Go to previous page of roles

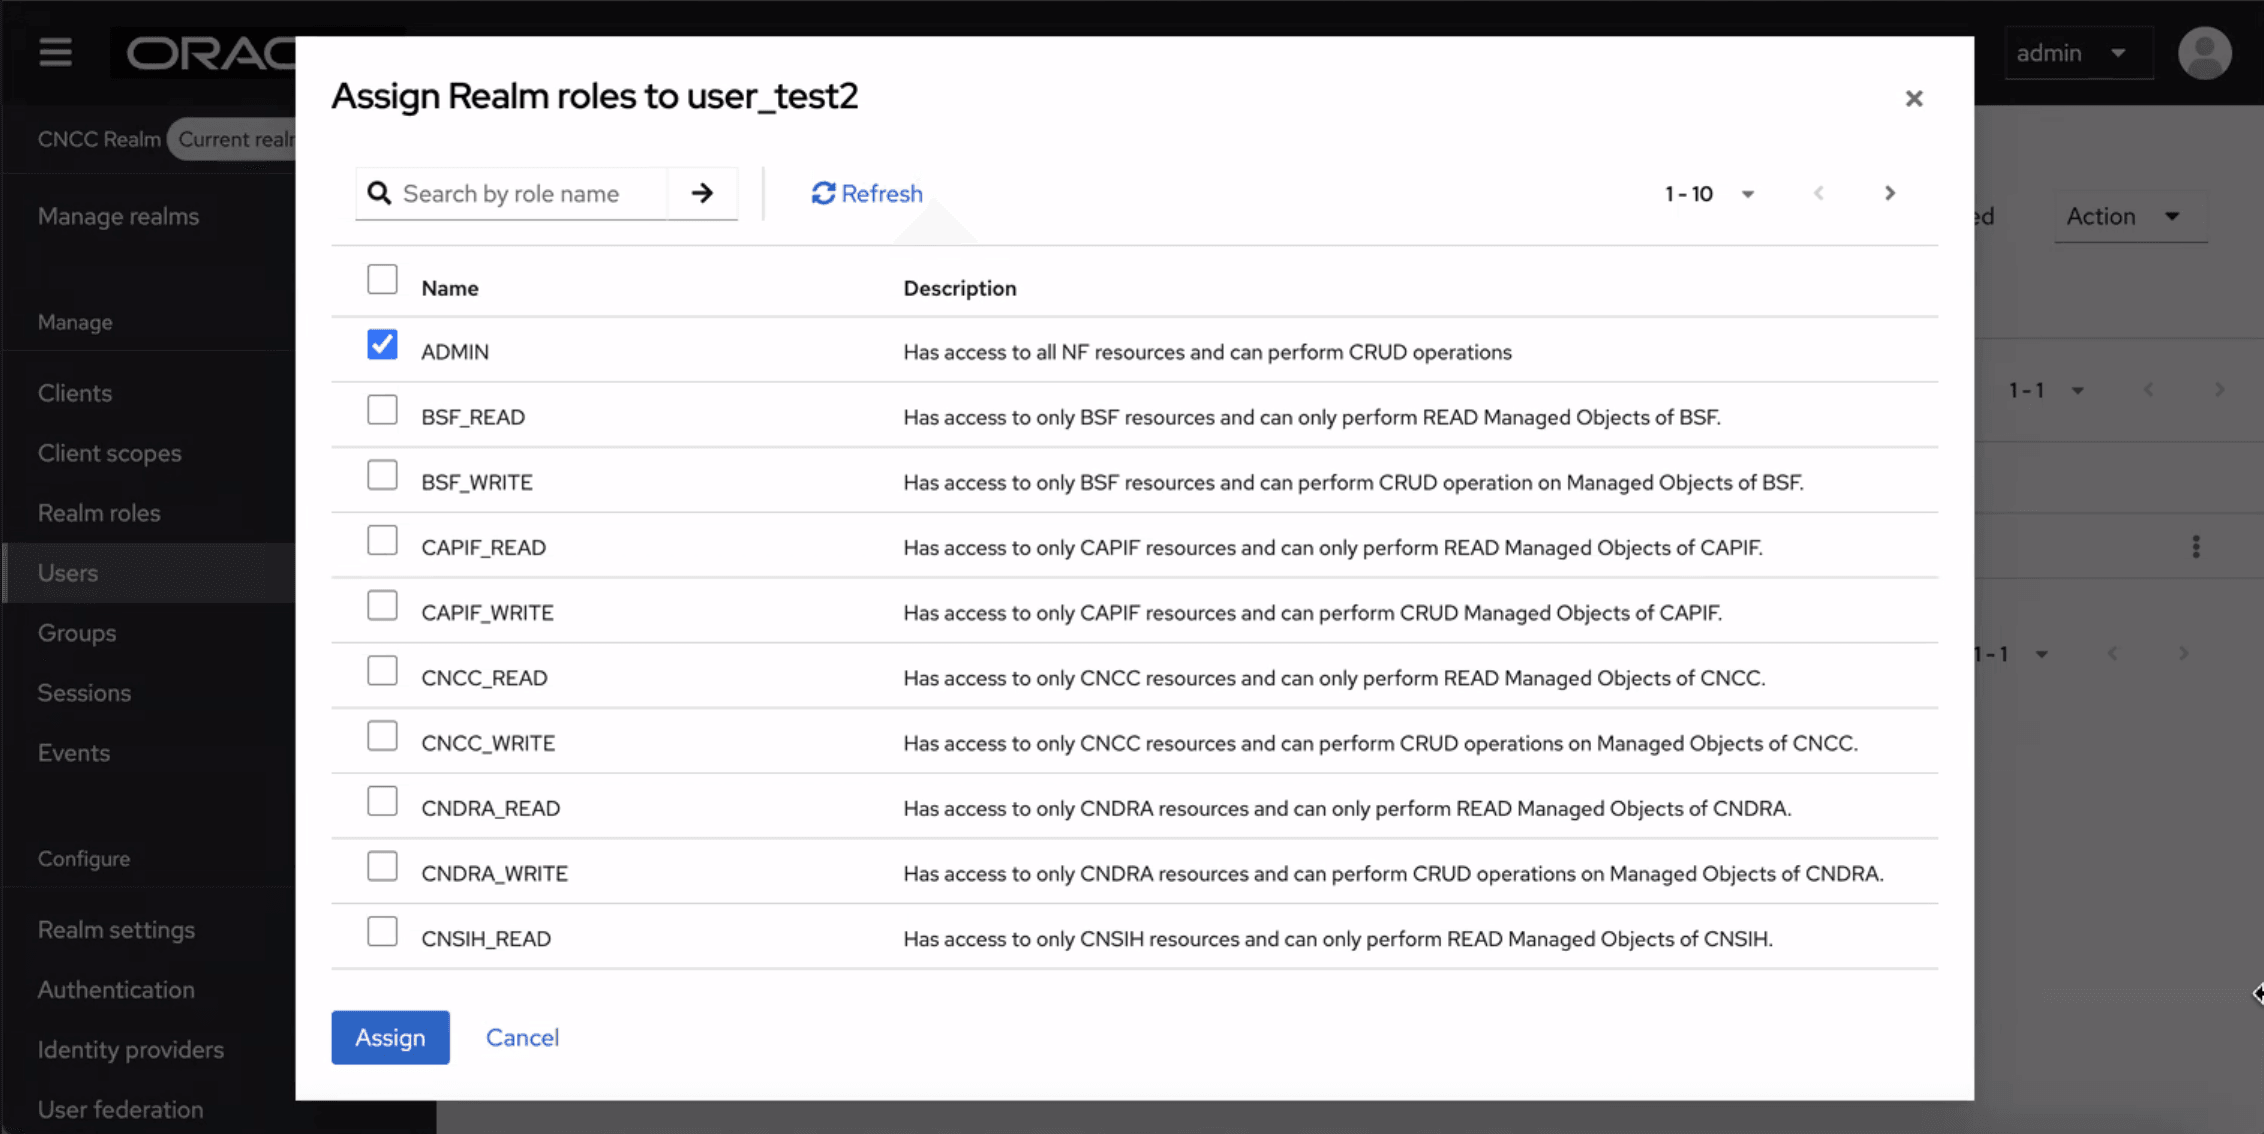click(1818, 193)
